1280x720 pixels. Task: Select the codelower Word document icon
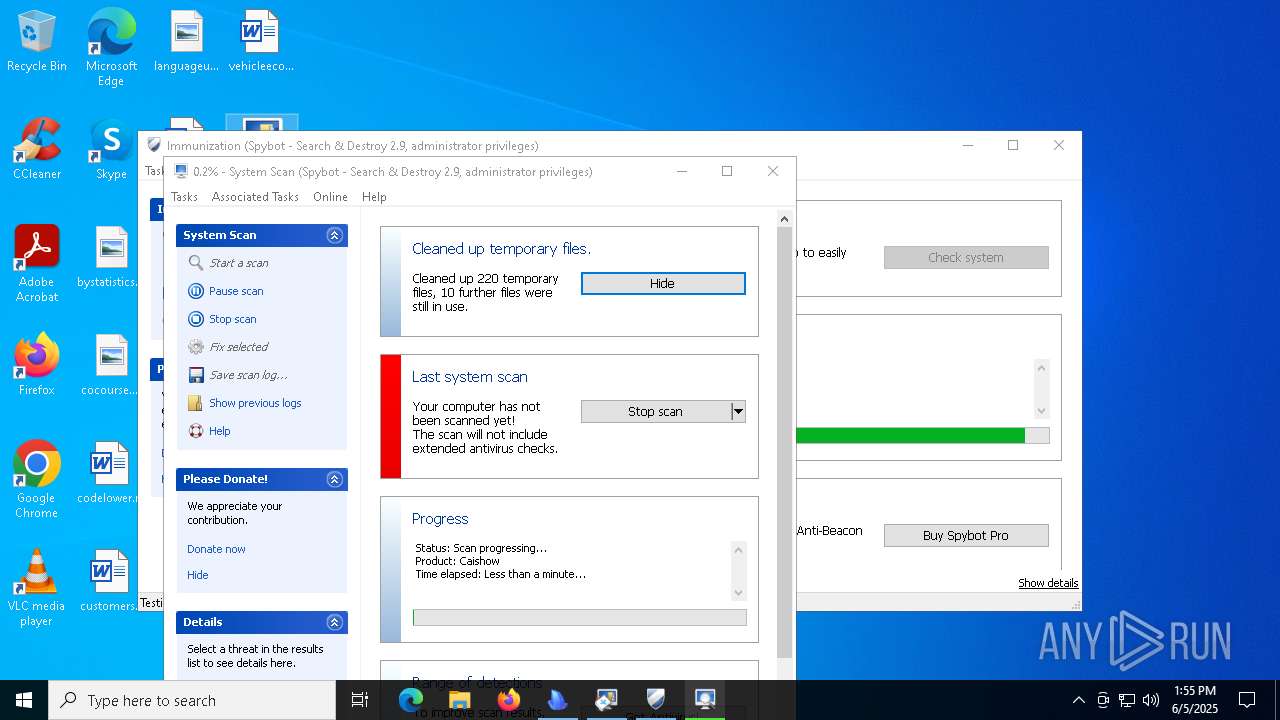(x=108, y=473)
